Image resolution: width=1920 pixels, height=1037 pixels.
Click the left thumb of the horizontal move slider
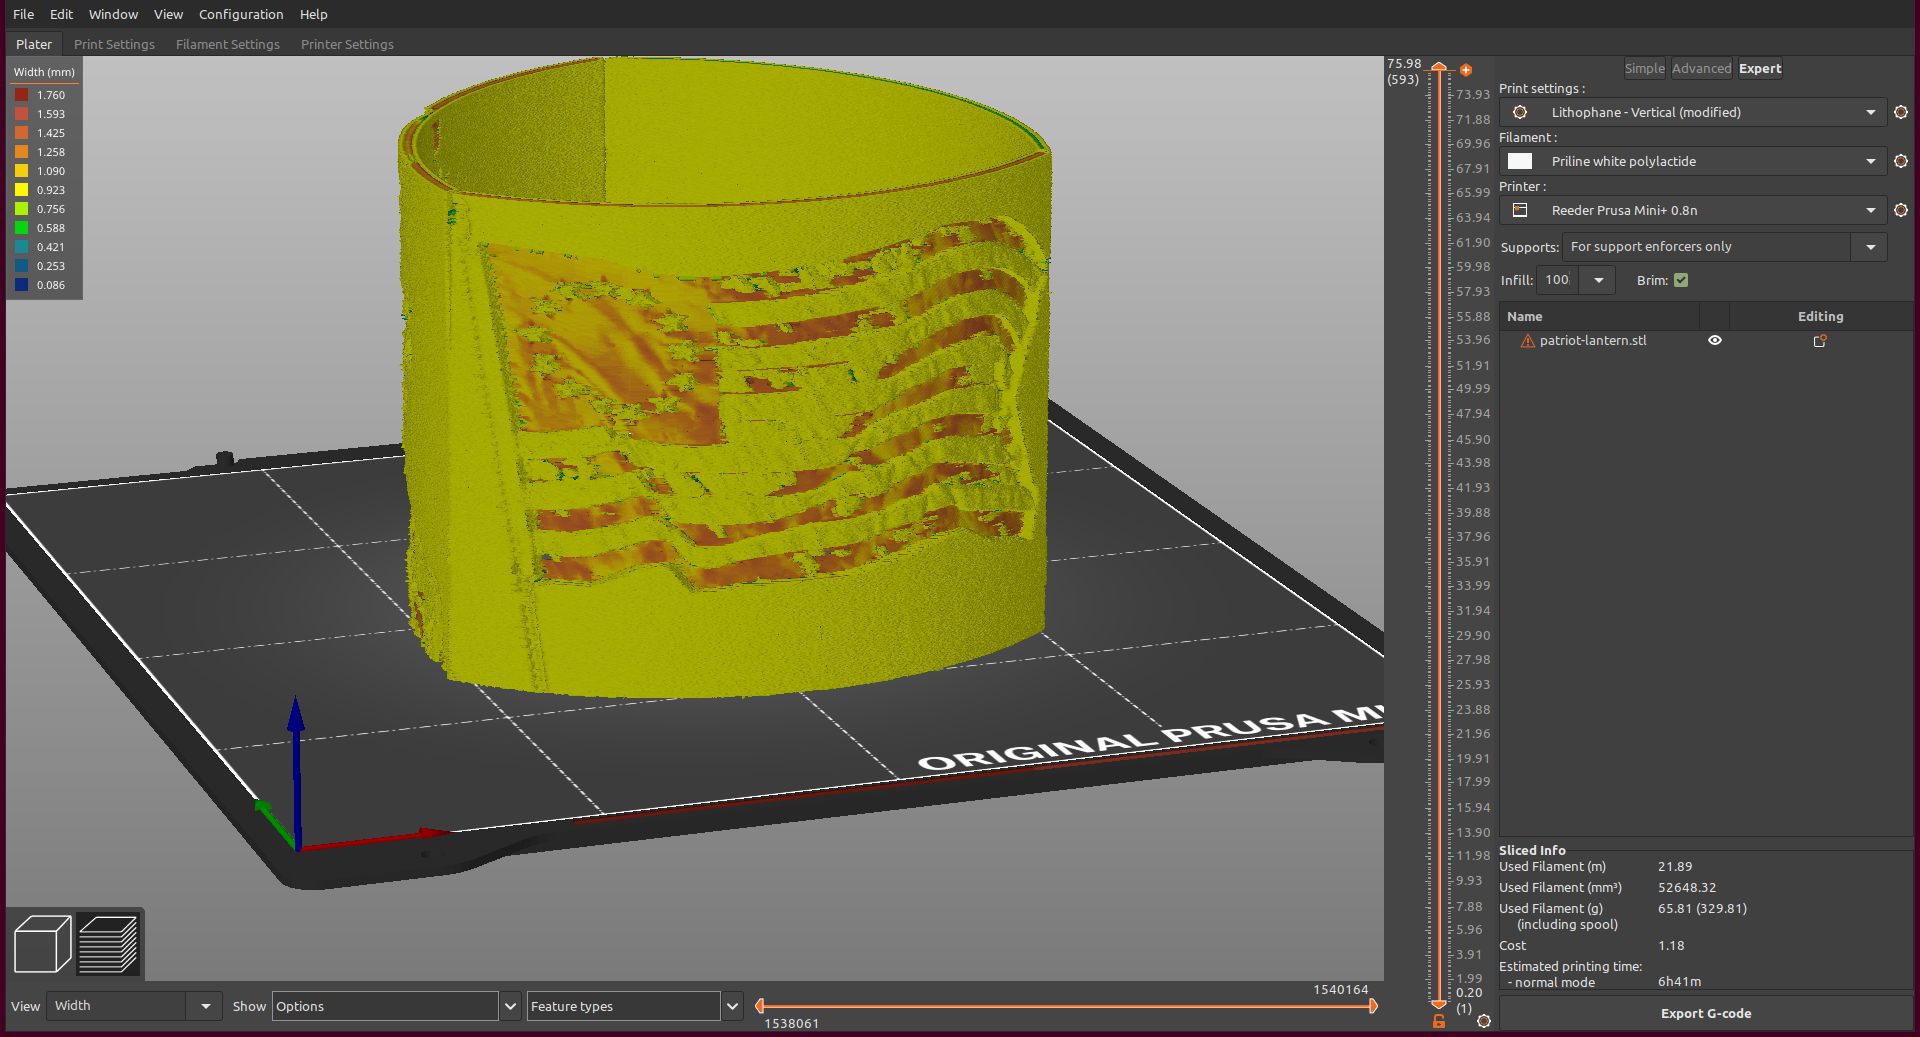tap(760, 1006)
